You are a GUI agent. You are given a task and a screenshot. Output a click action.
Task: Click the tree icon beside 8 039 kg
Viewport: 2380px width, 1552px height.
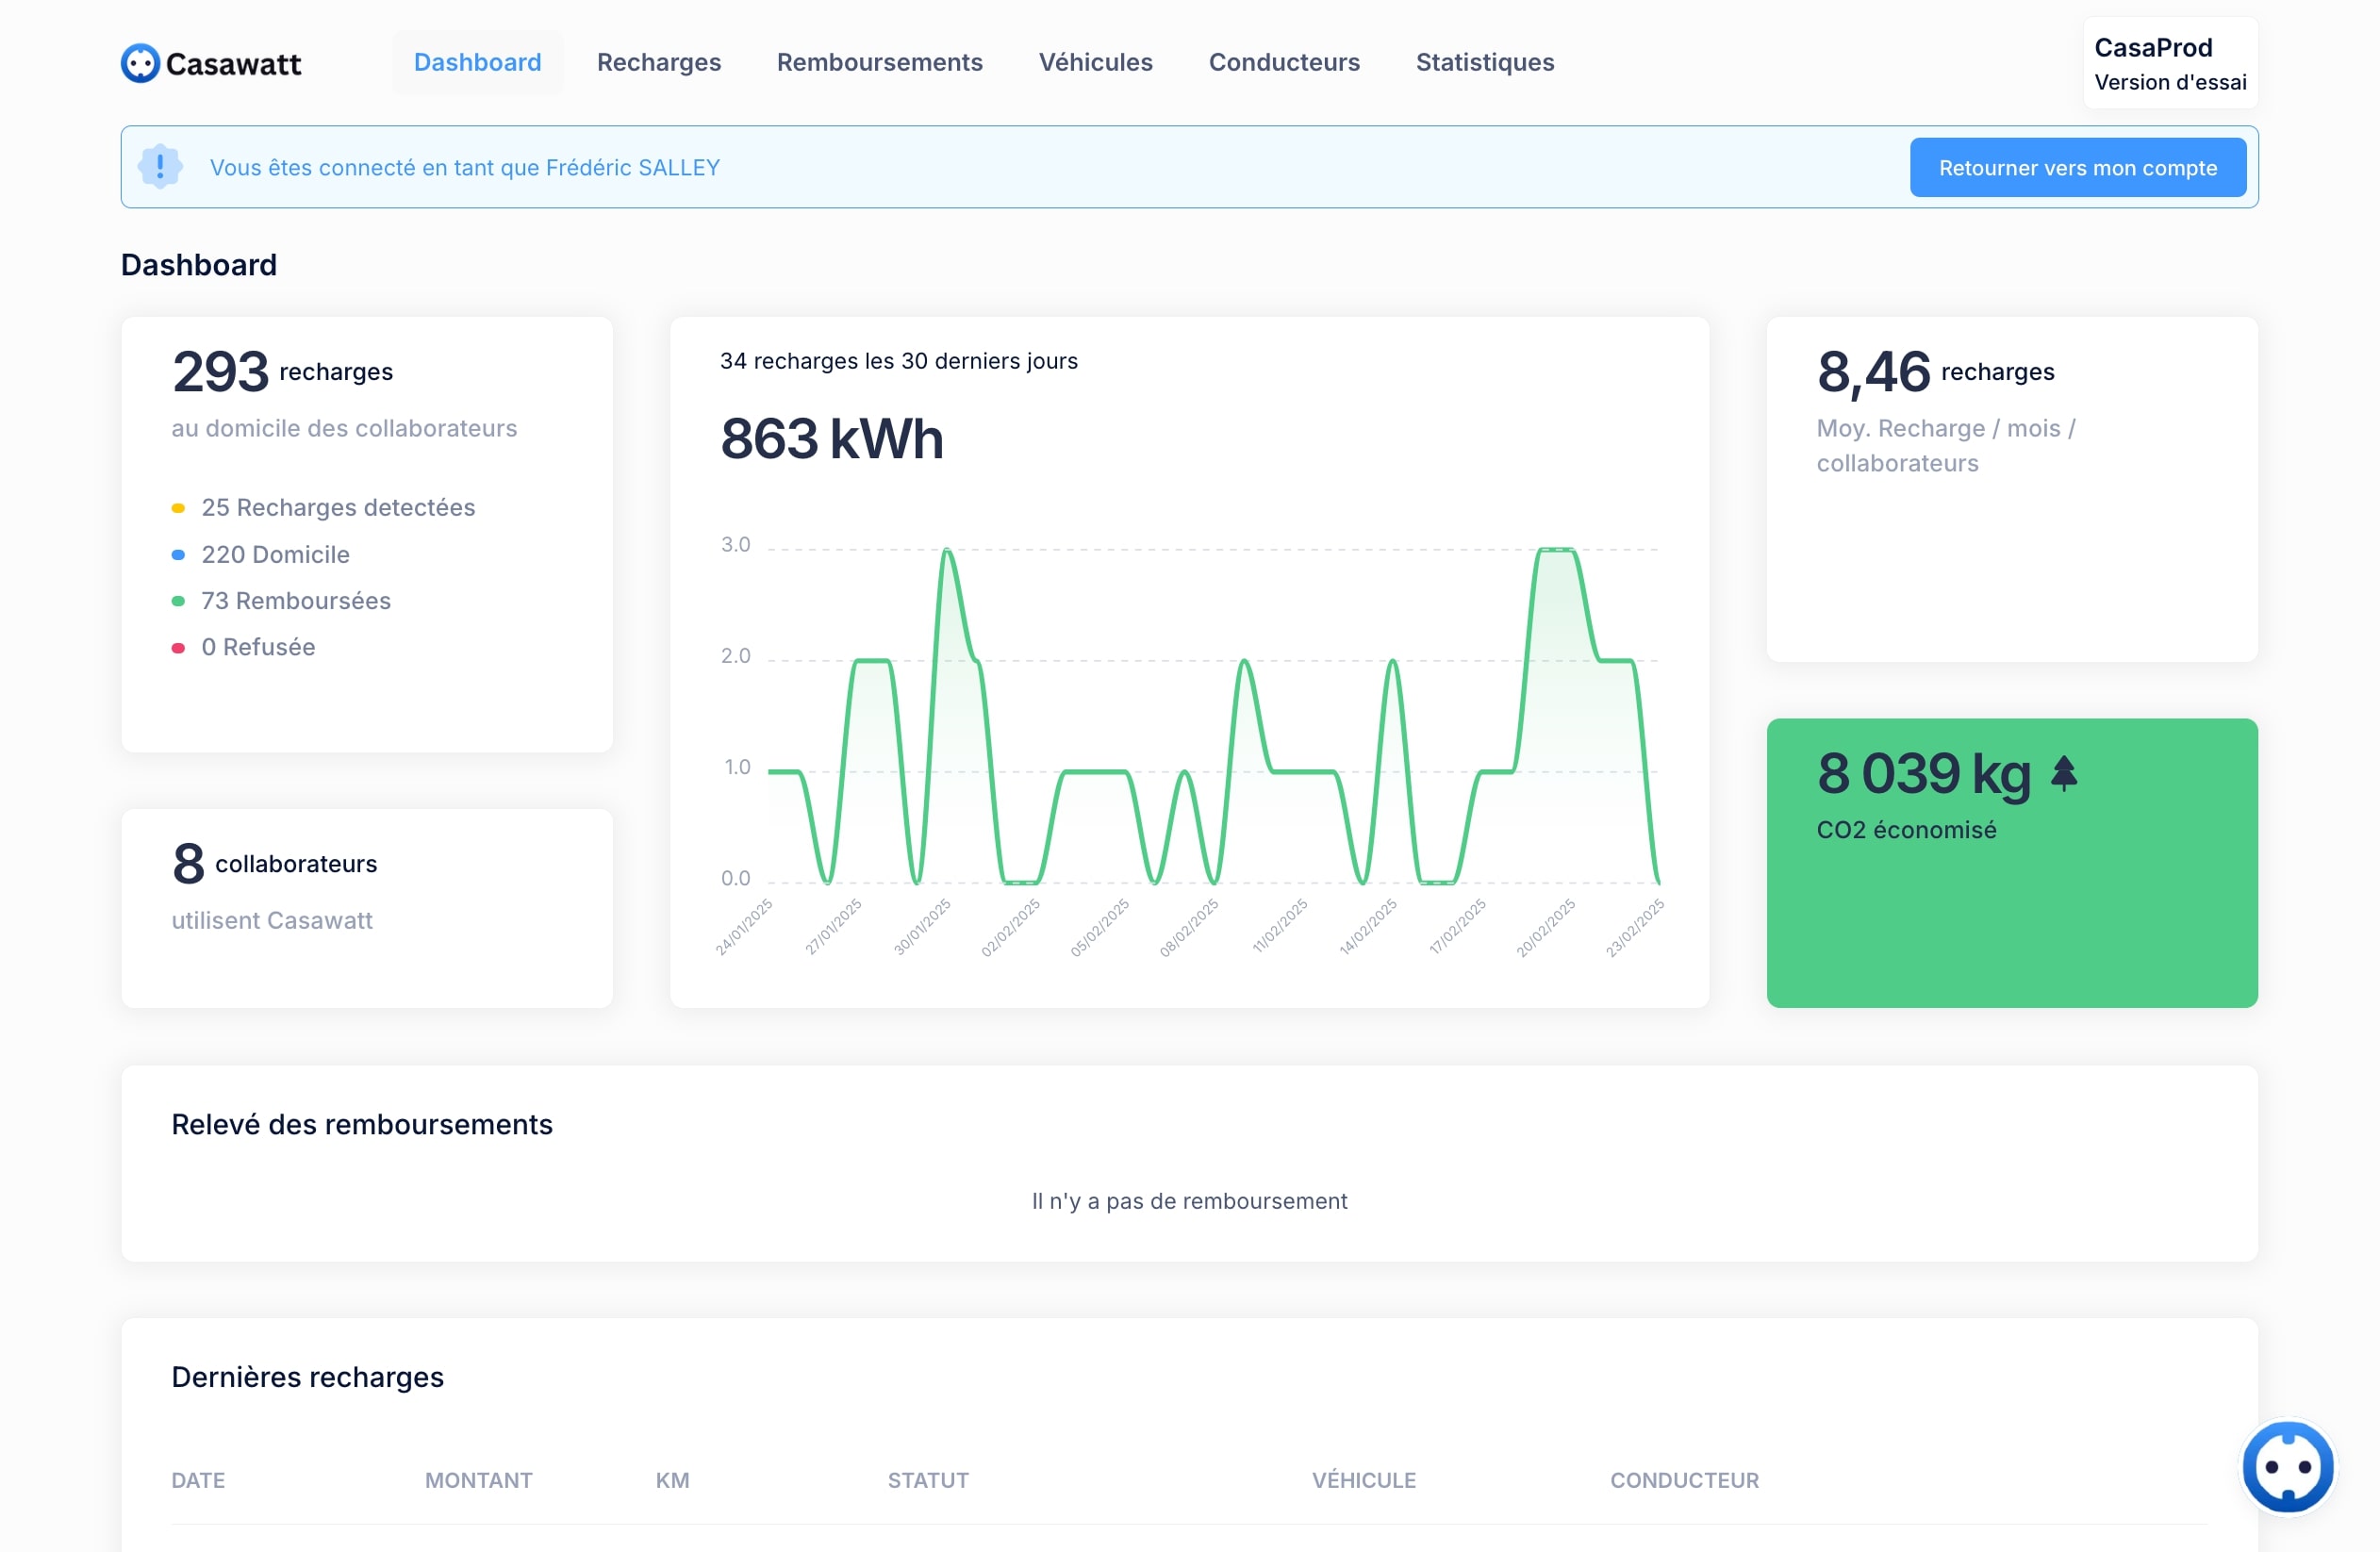2064,773
